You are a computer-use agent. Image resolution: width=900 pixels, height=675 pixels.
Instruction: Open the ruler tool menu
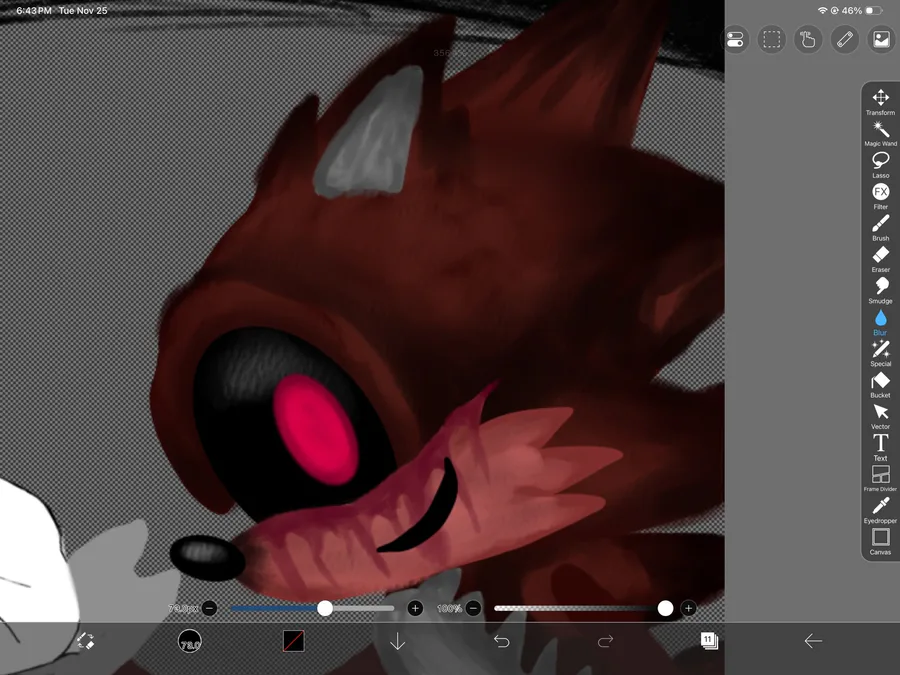pos(845,39)
